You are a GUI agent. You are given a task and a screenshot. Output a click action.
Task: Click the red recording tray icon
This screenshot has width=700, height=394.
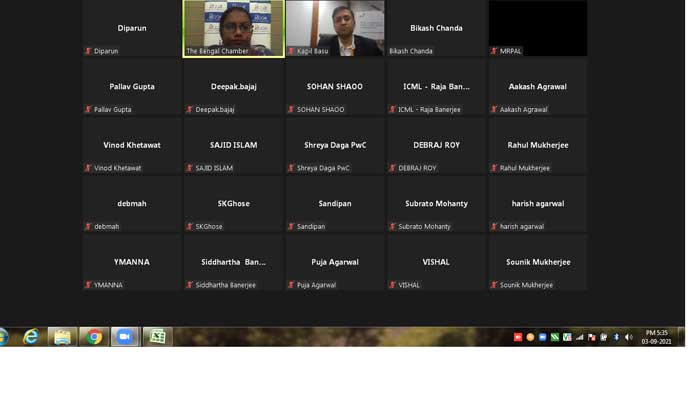(x=518, y=337)
